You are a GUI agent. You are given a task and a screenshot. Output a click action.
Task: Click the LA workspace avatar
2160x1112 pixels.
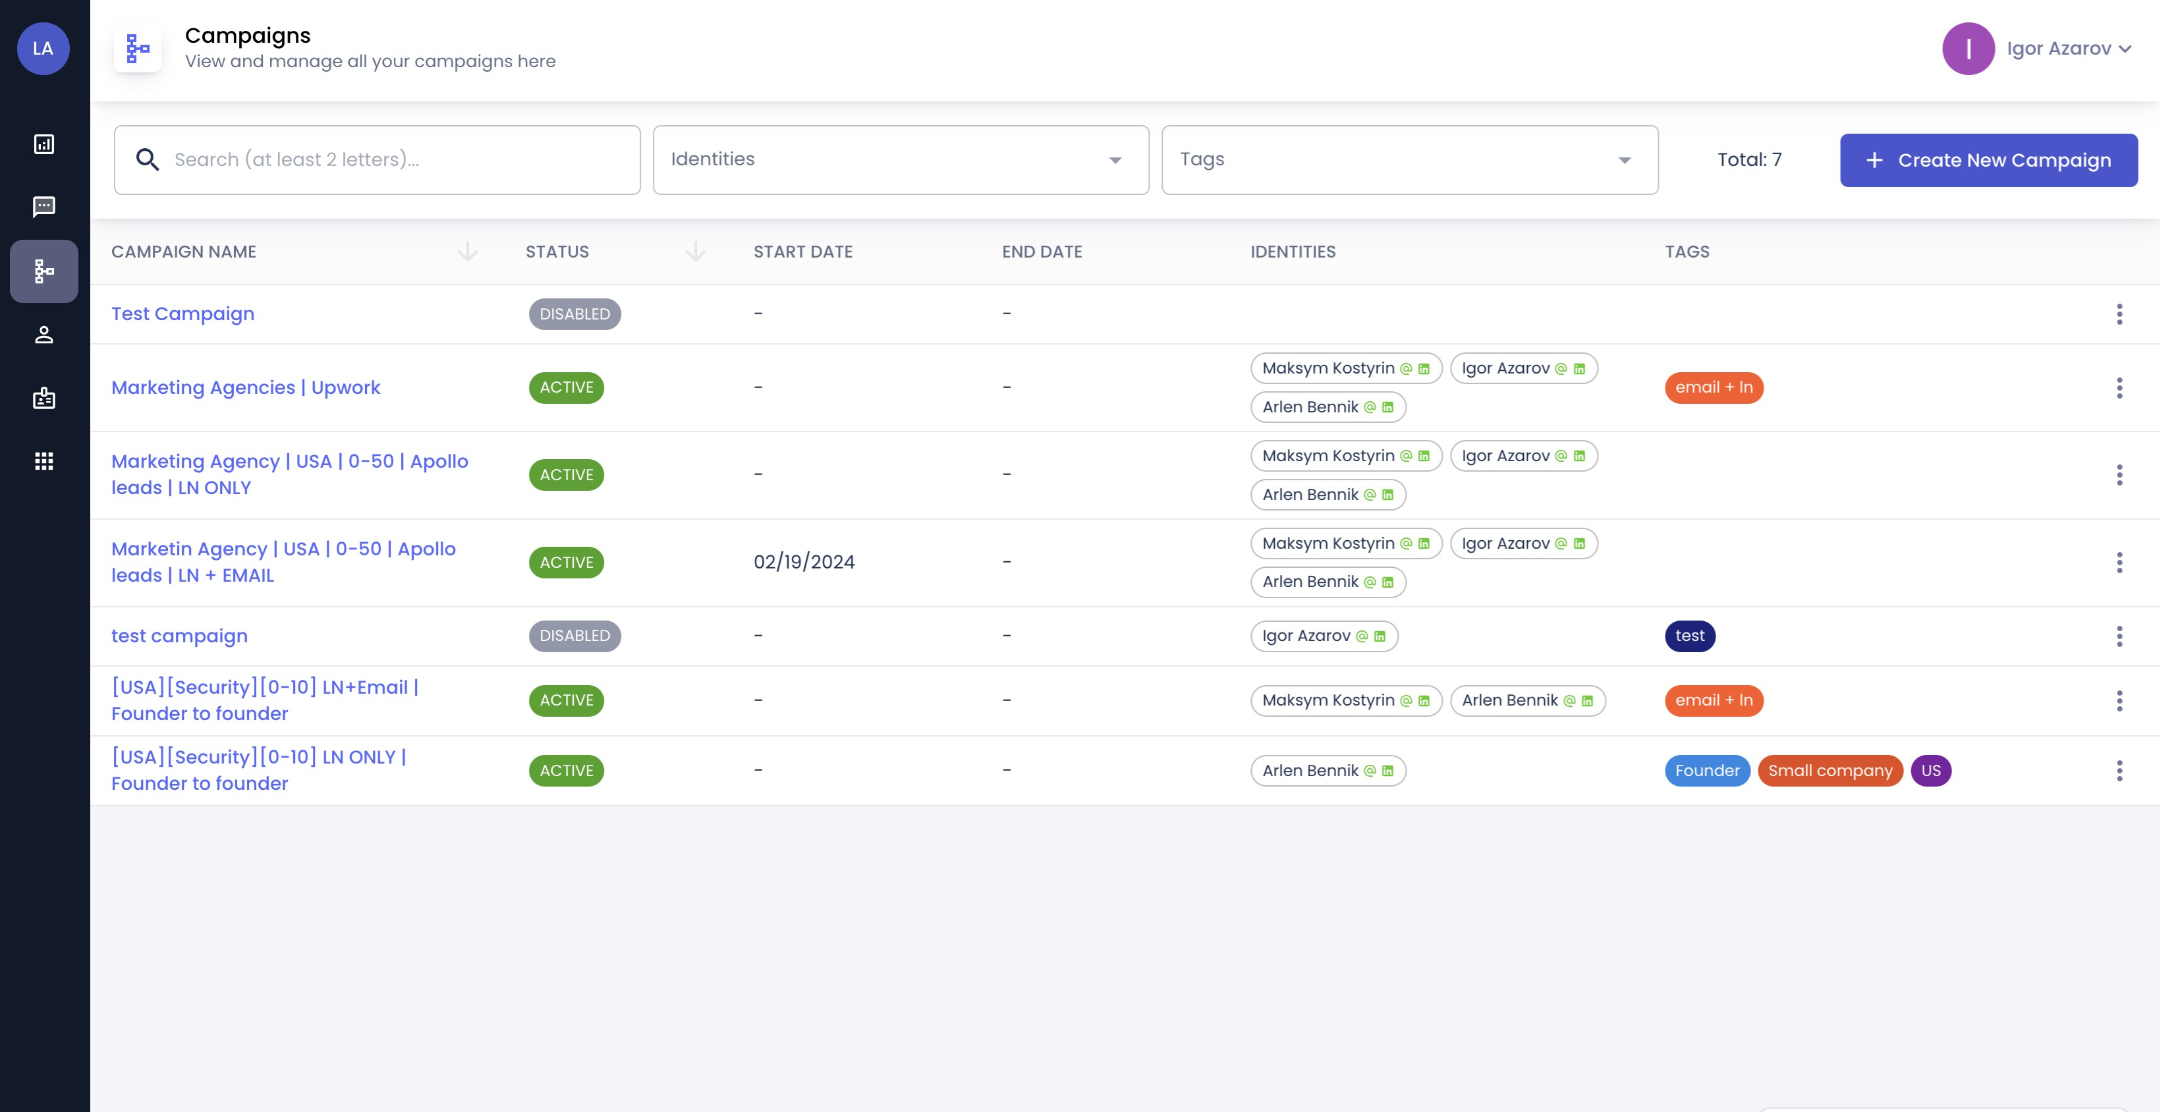pos(43,48)
